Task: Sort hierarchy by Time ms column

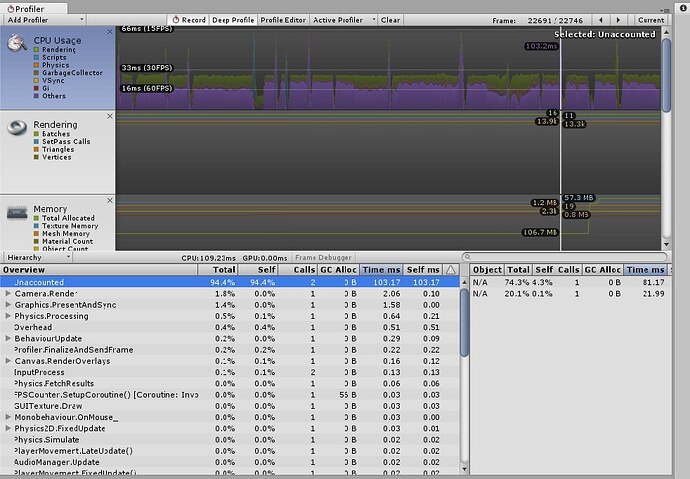Action: tap(381, 270)
